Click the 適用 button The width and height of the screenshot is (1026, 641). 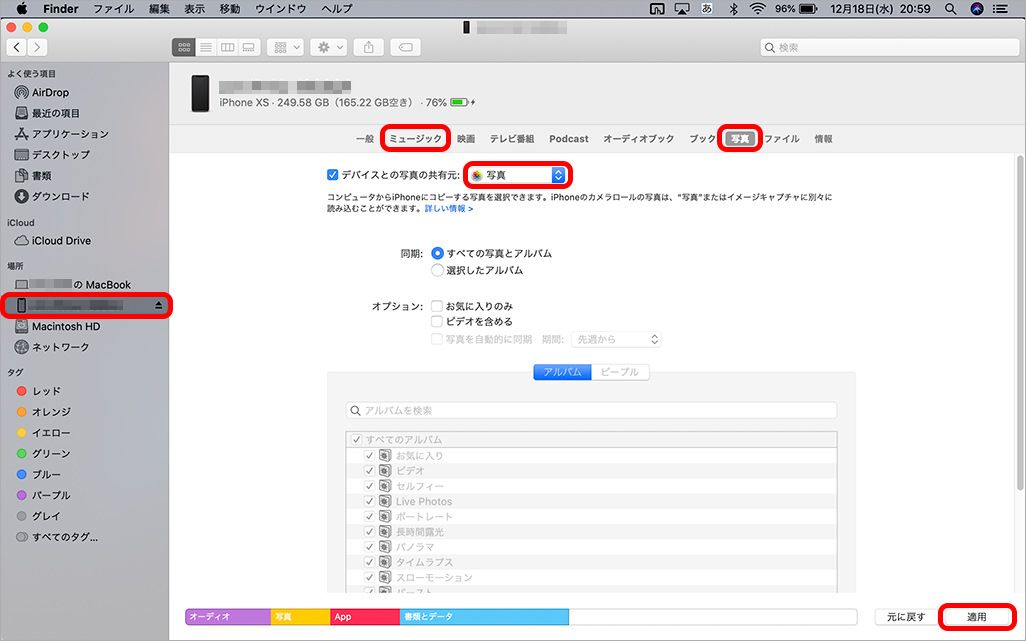976,617
